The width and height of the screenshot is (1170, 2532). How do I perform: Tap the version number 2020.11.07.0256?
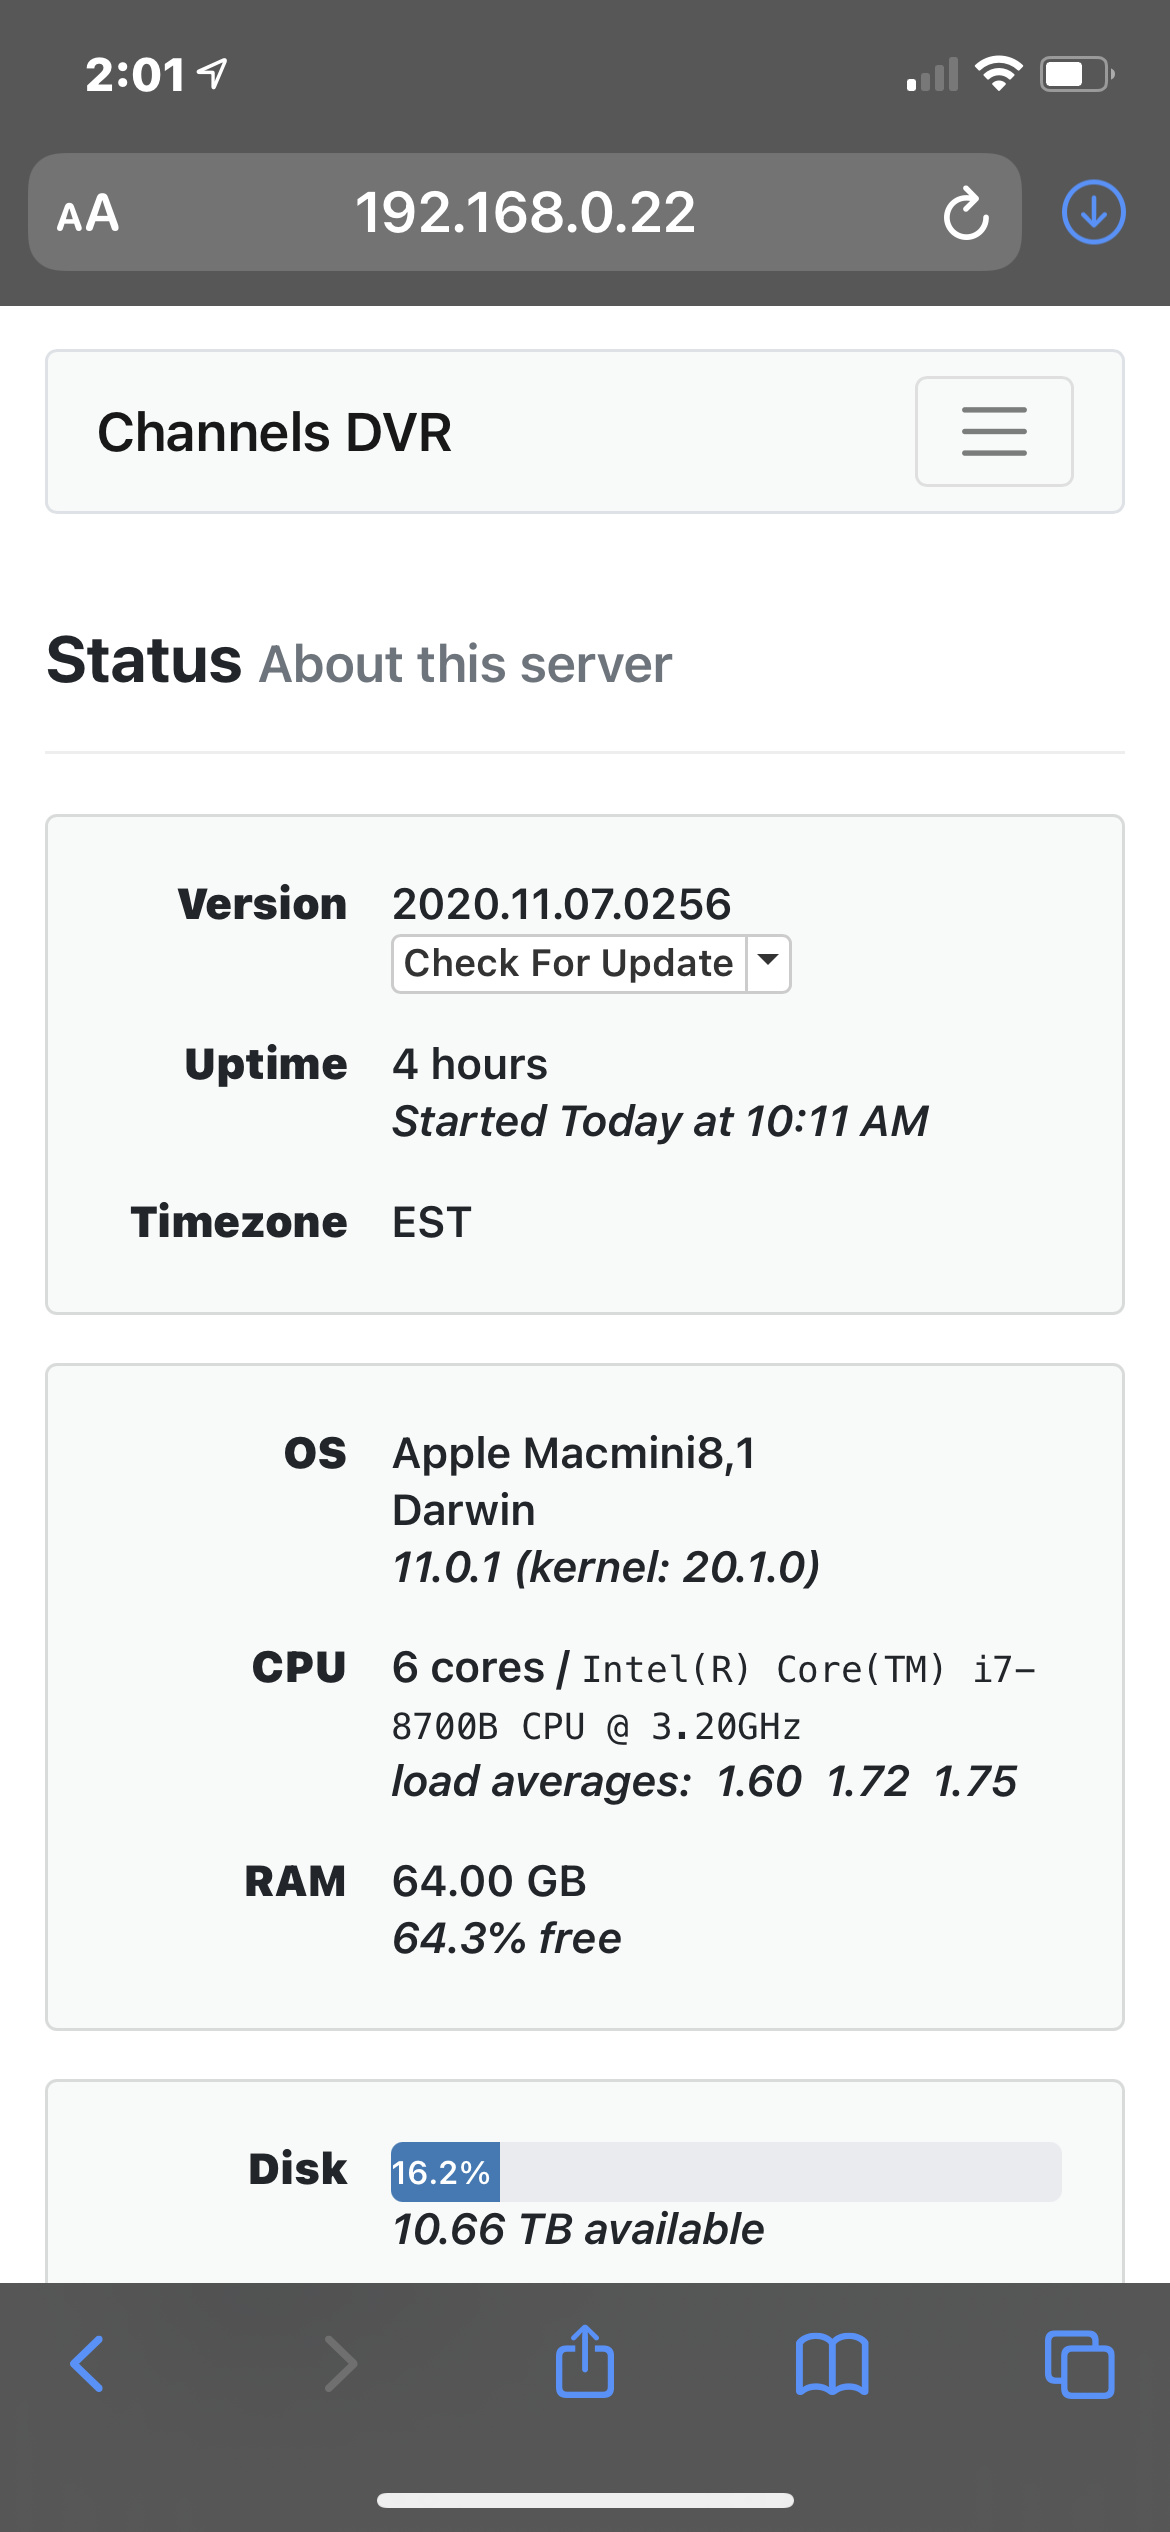tap(561, 904)
